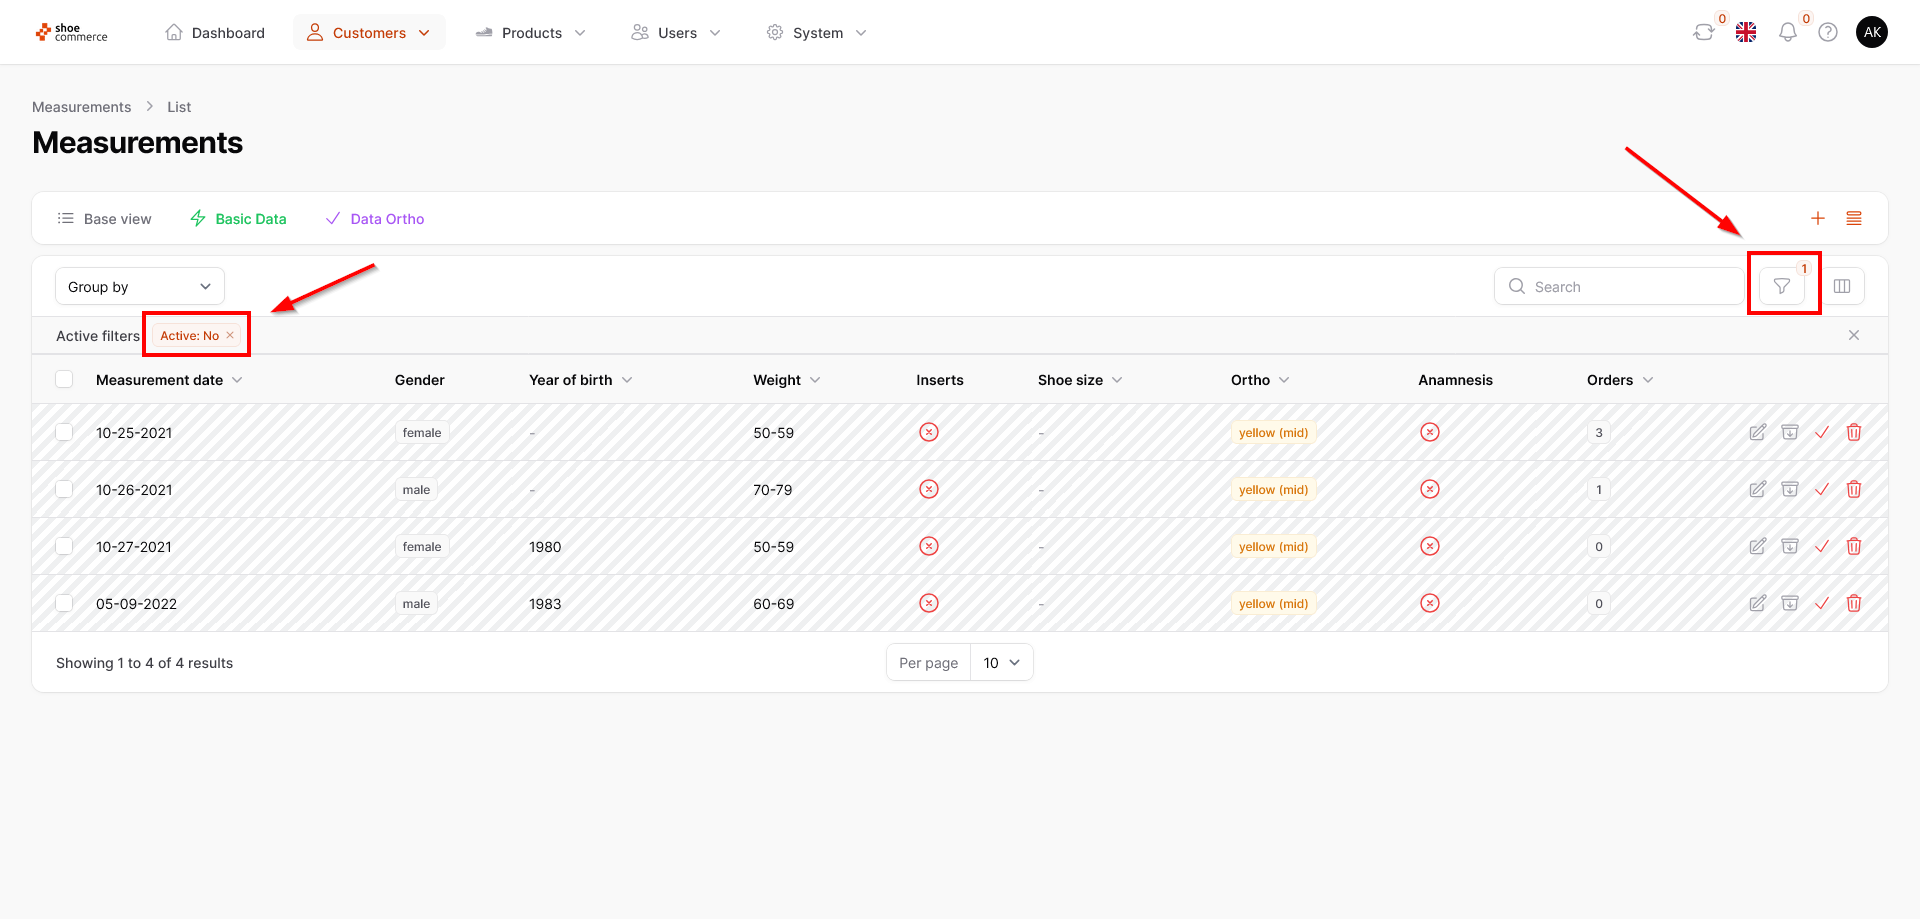Expand the Group by dropdown

pyautogui.click(x=140, y=287)
